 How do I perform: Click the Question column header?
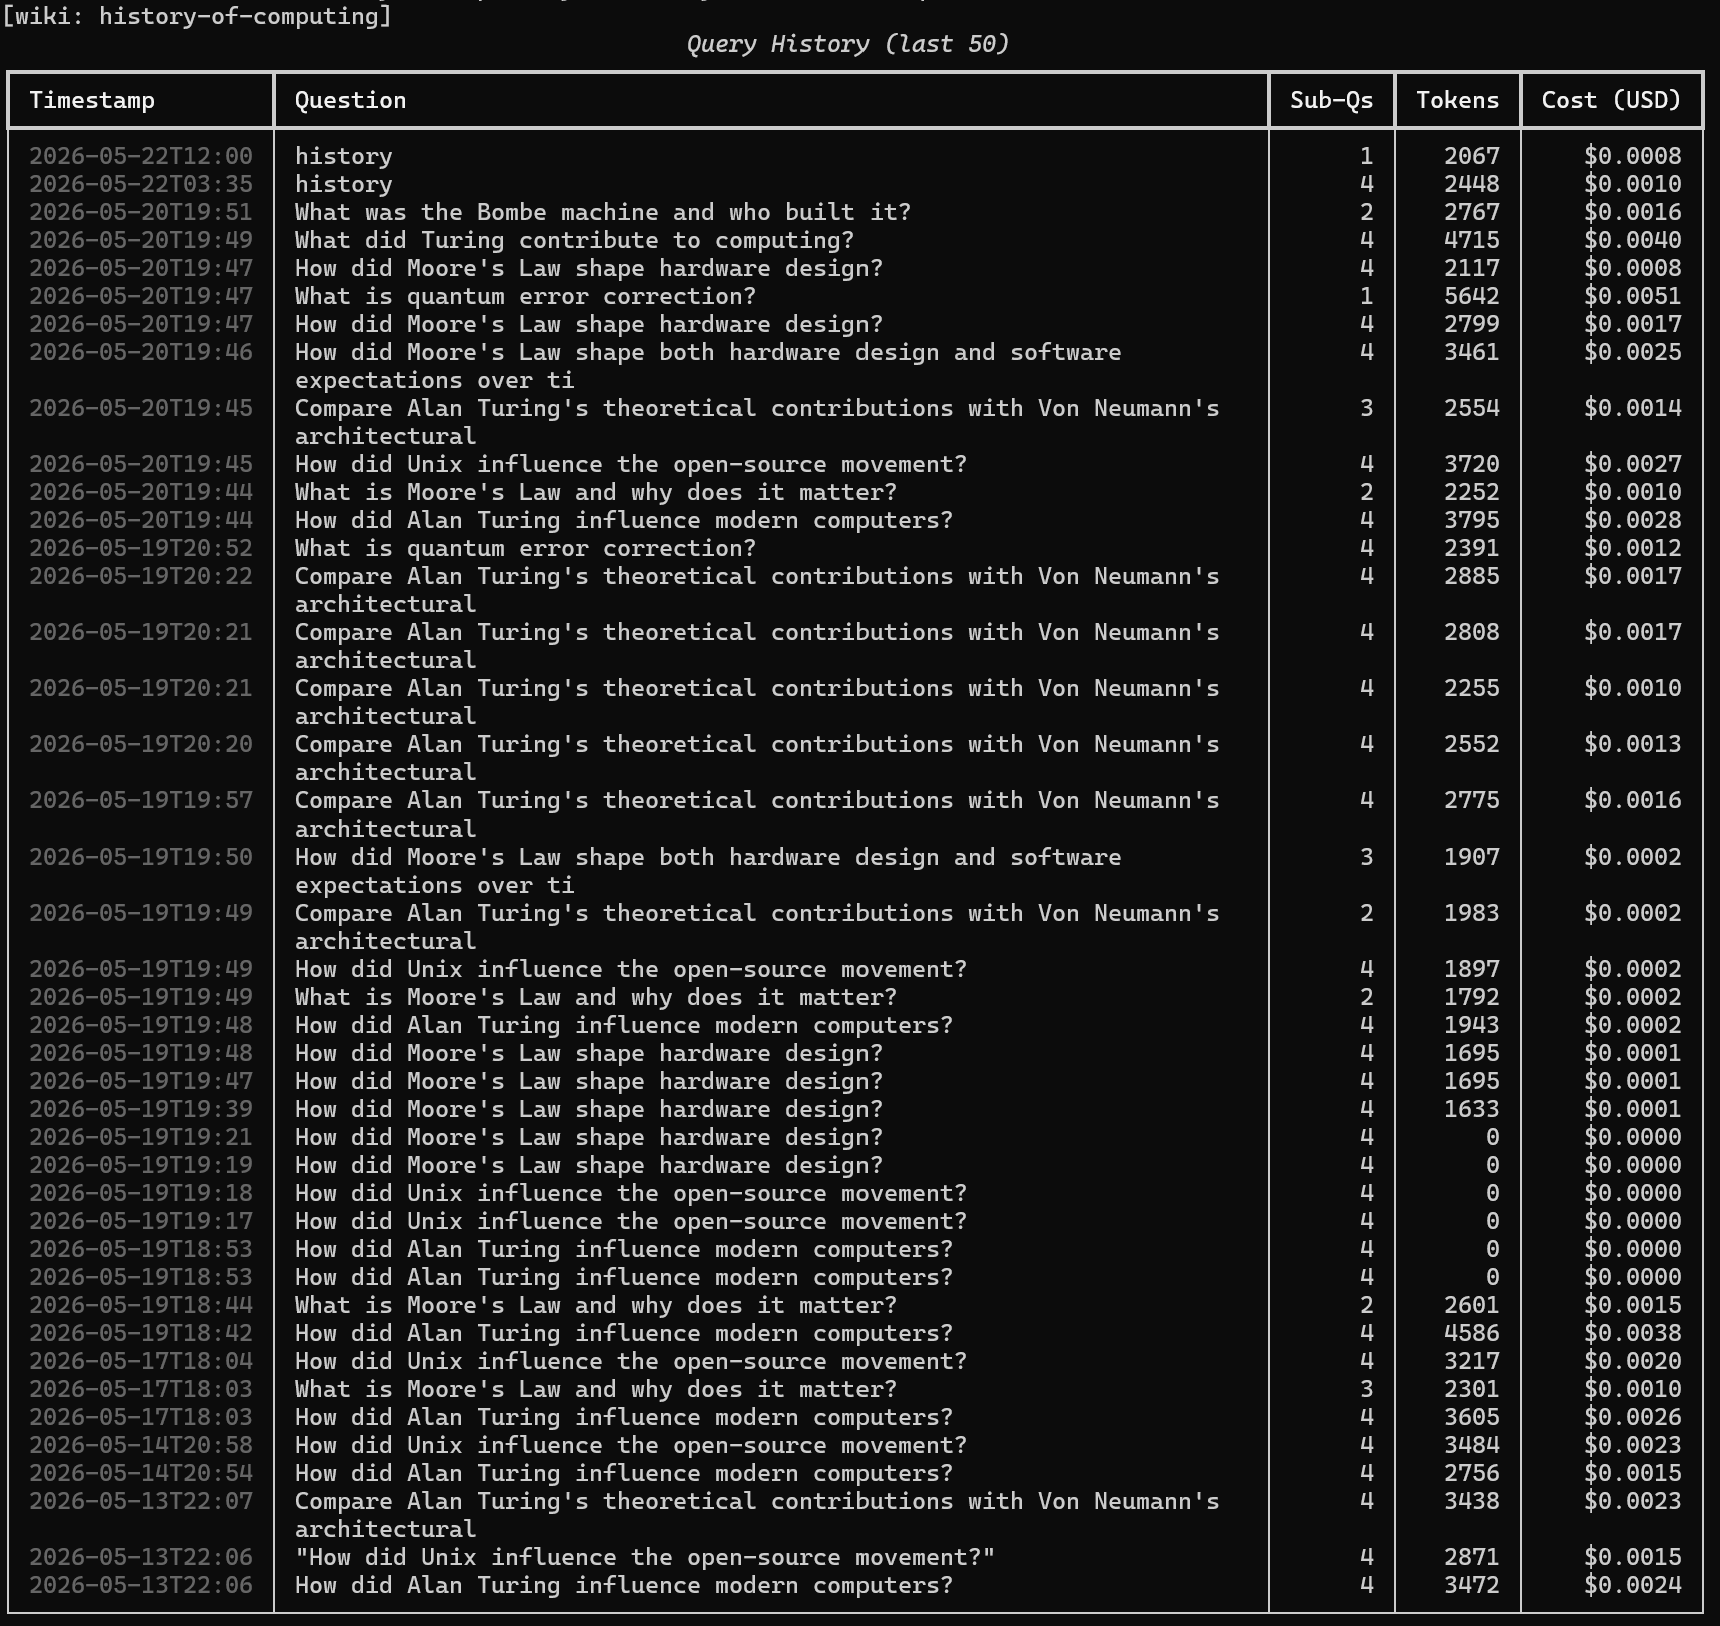tap(350, 100)
